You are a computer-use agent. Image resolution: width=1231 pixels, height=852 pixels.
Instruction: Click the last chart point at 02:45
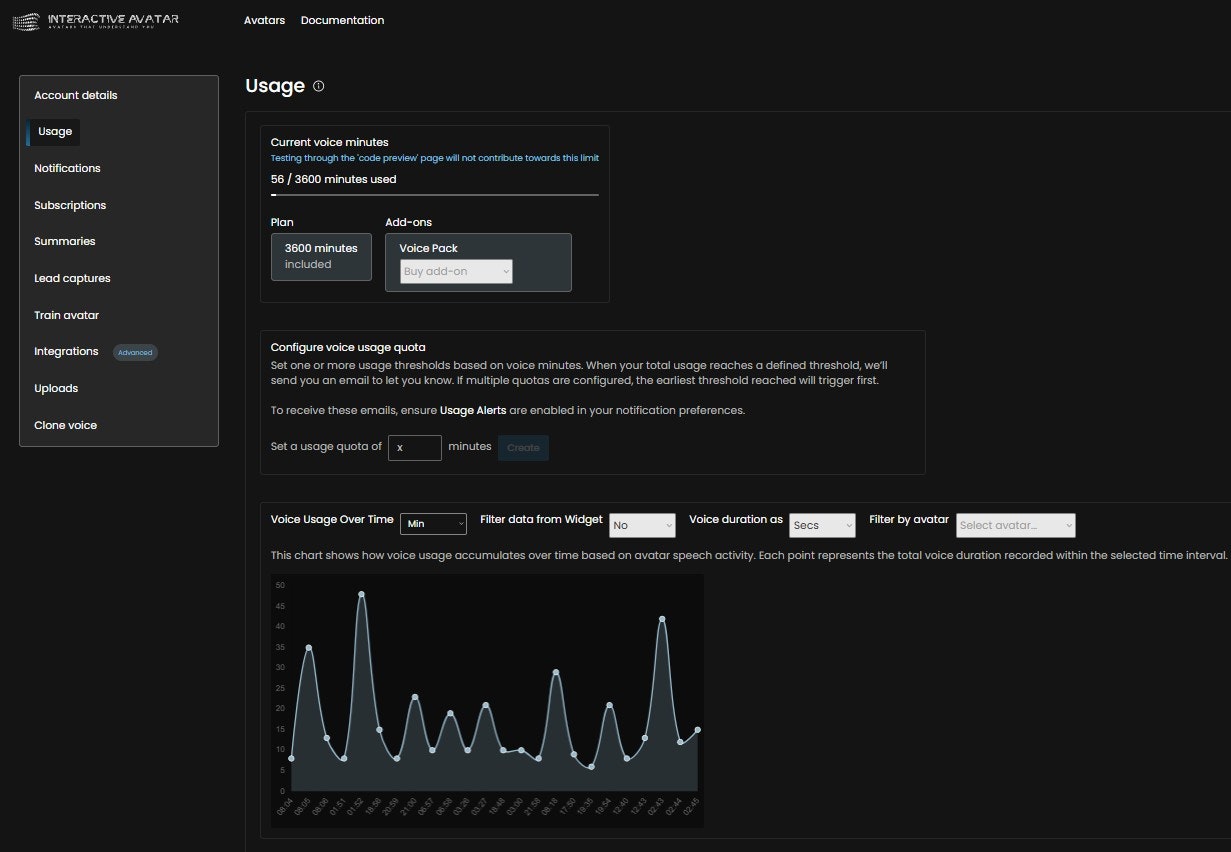[x=698, y=730]
